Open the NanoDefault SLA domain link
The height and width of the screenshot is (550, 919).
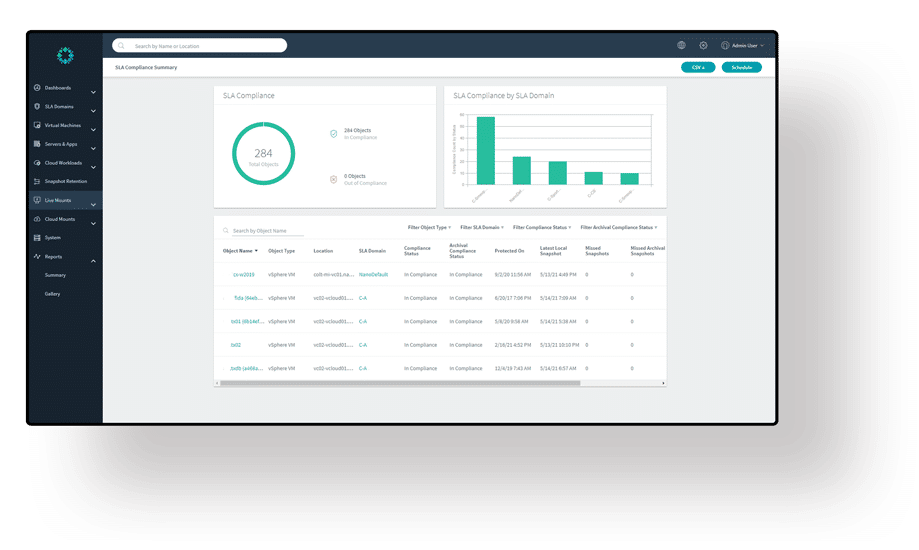tap(373, 274)
